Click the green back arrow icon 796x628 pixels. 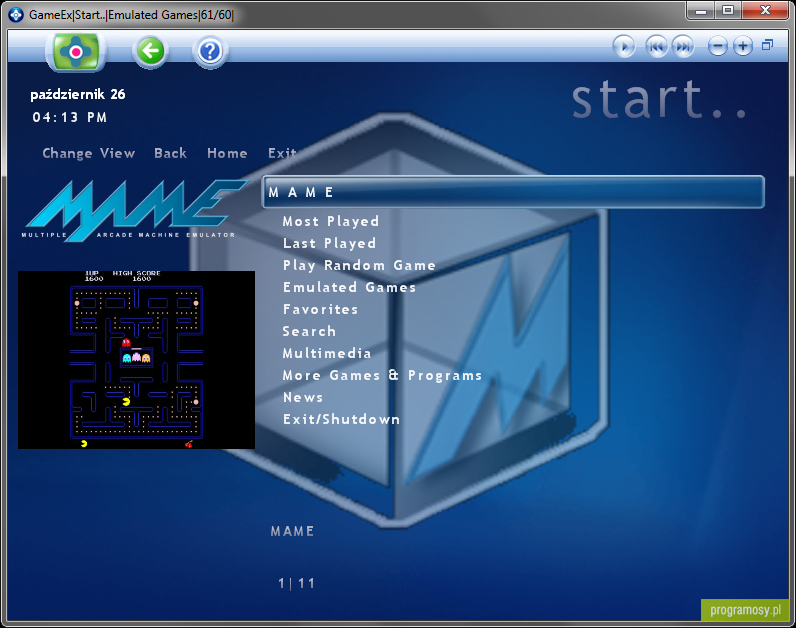(x=150, y=51)
